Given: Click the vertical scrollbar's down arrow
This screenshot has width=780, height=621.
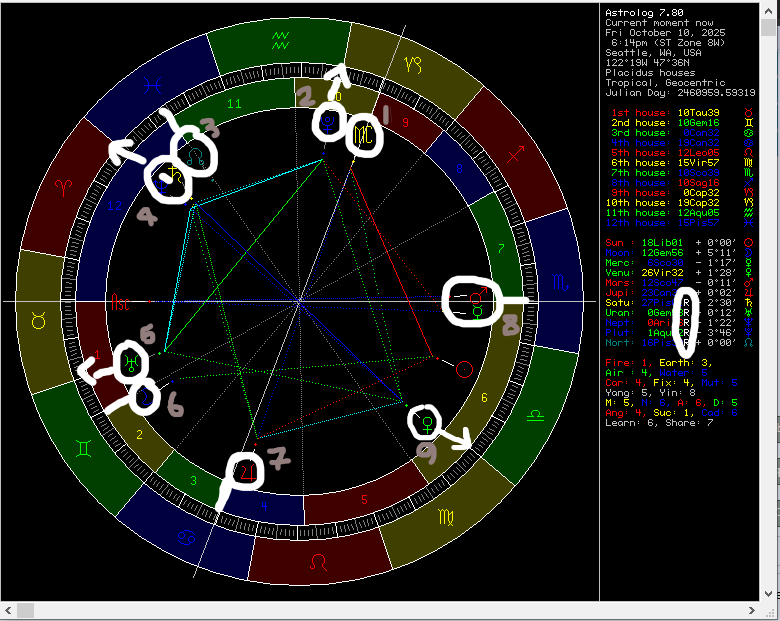Looking at the screenshot, I should 772,595.
